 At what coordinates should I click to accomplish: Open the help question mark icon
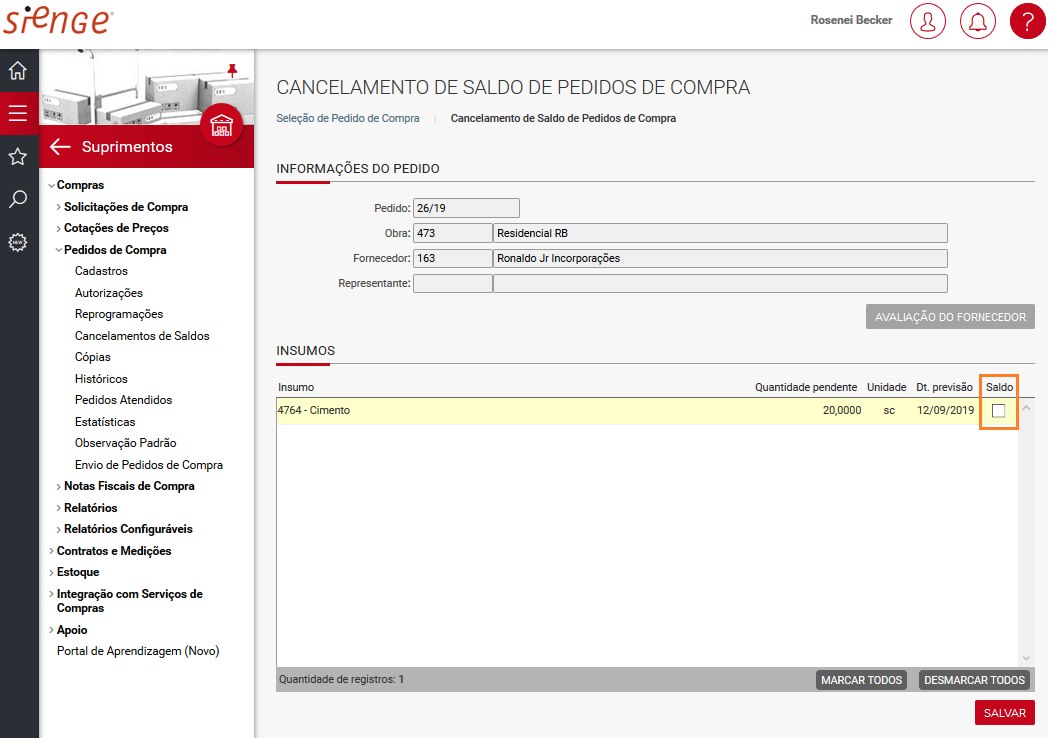(x=1028, y=21)
